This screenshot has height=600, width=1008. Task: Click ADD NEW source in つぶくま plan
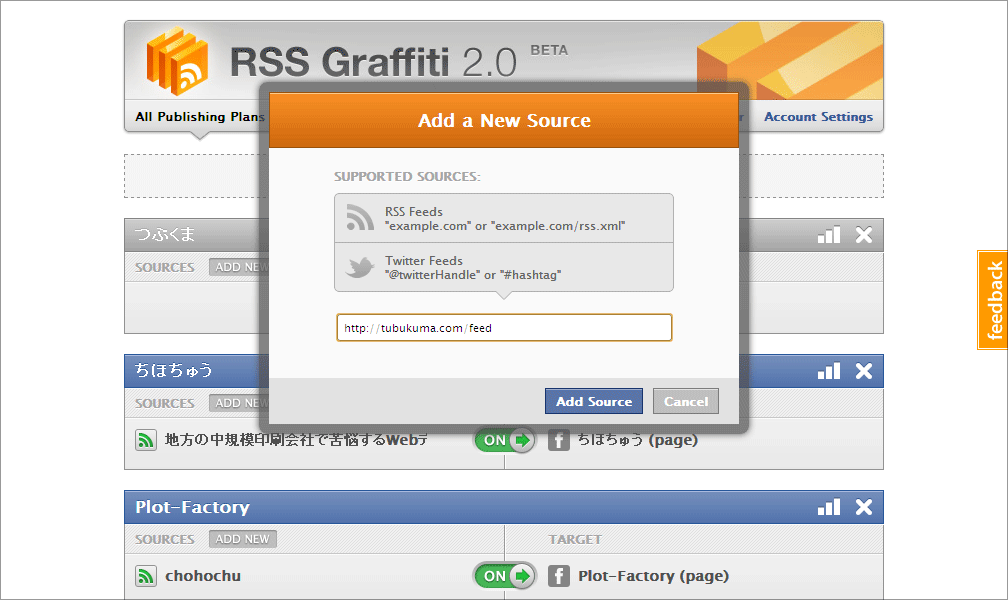(x=238, y=267)
